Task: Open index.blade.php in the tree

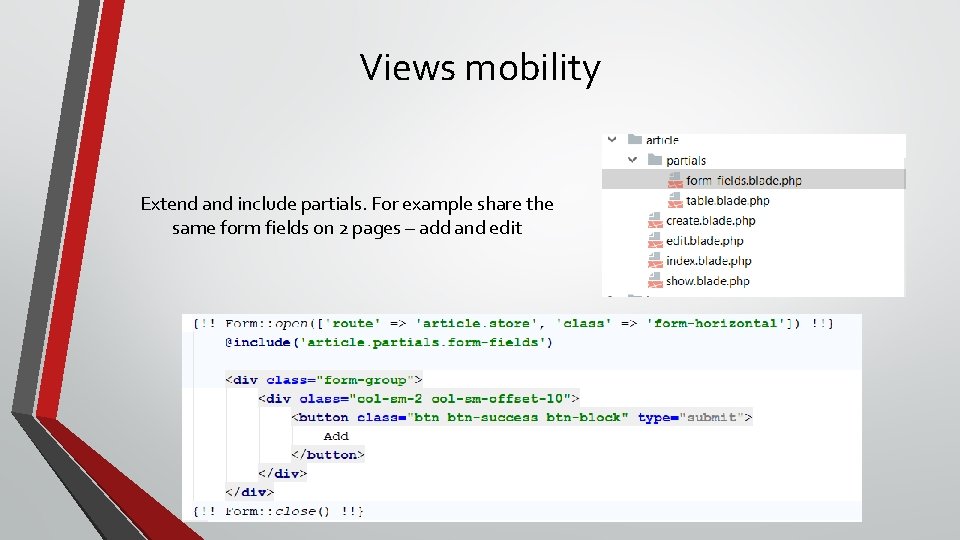Action: point(708,261)
